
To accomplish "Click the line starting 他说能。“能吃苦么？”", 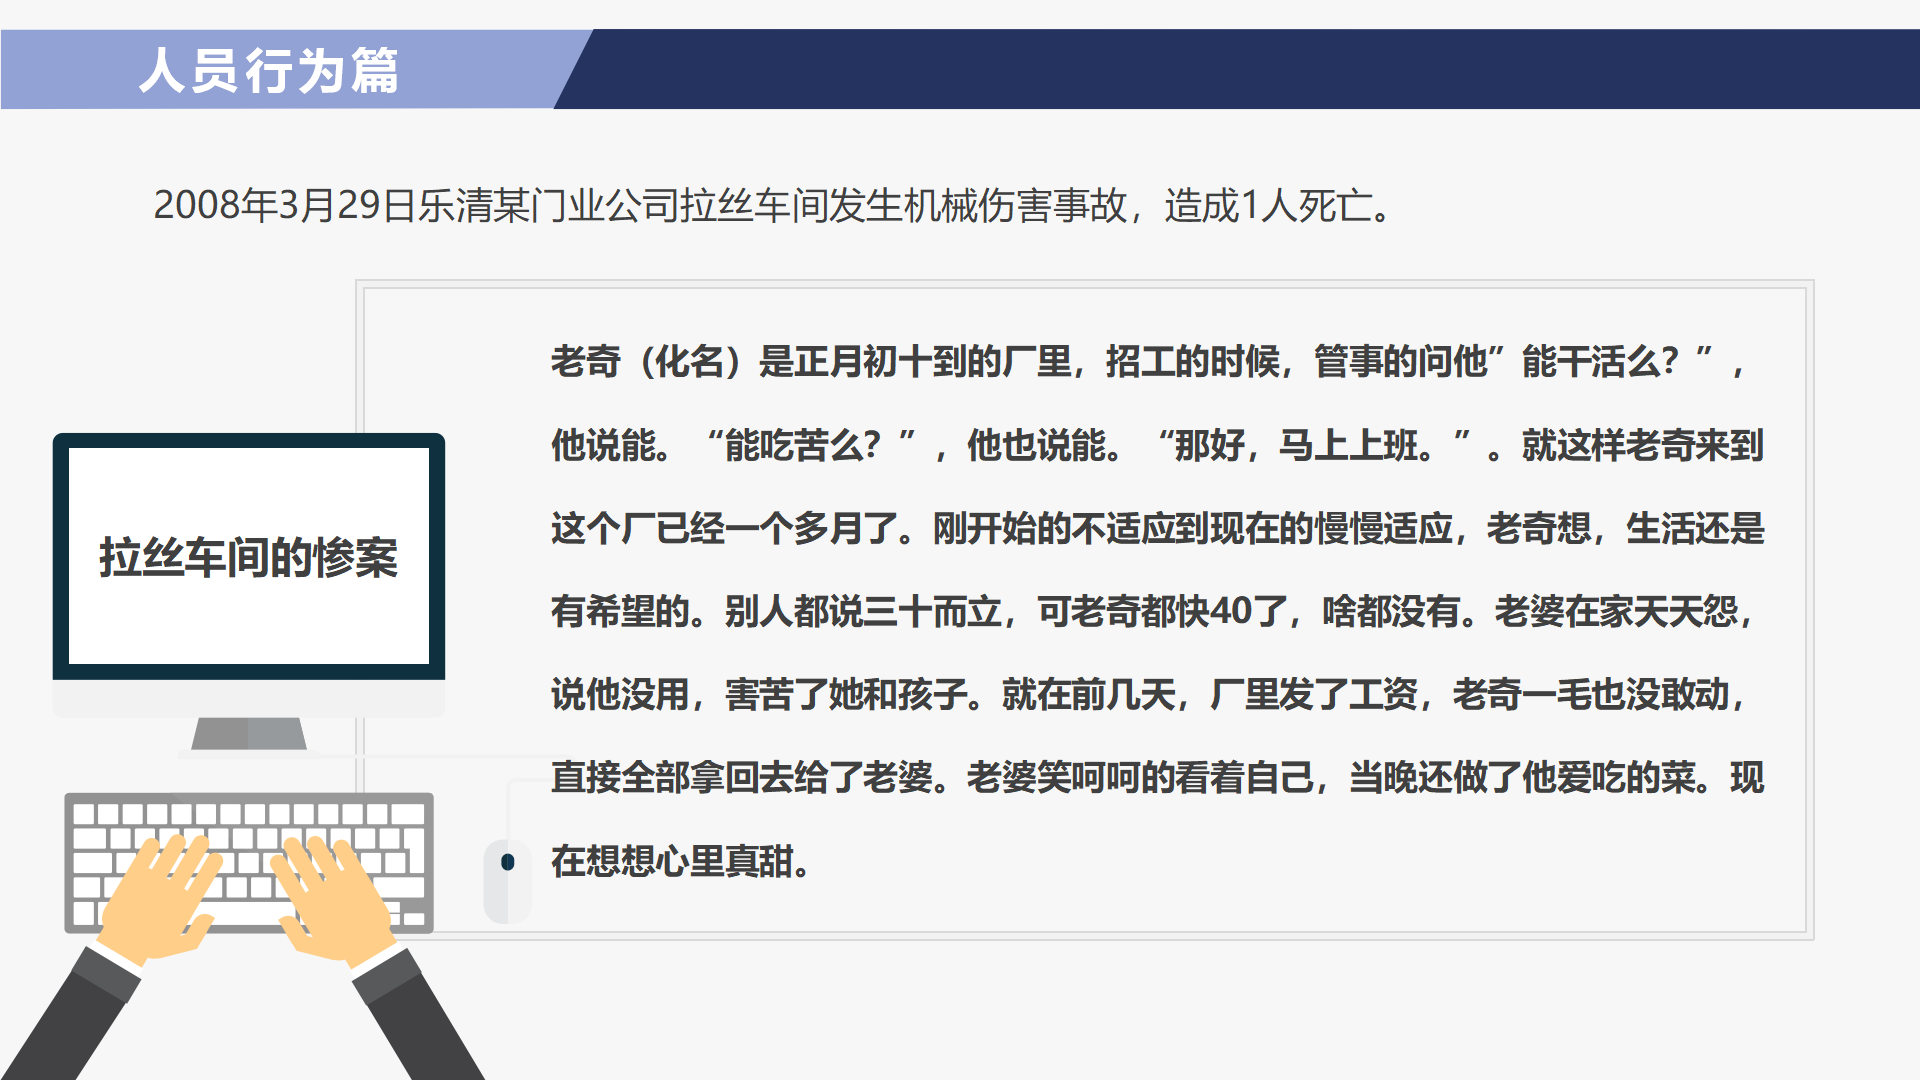I will [1157, 445].
